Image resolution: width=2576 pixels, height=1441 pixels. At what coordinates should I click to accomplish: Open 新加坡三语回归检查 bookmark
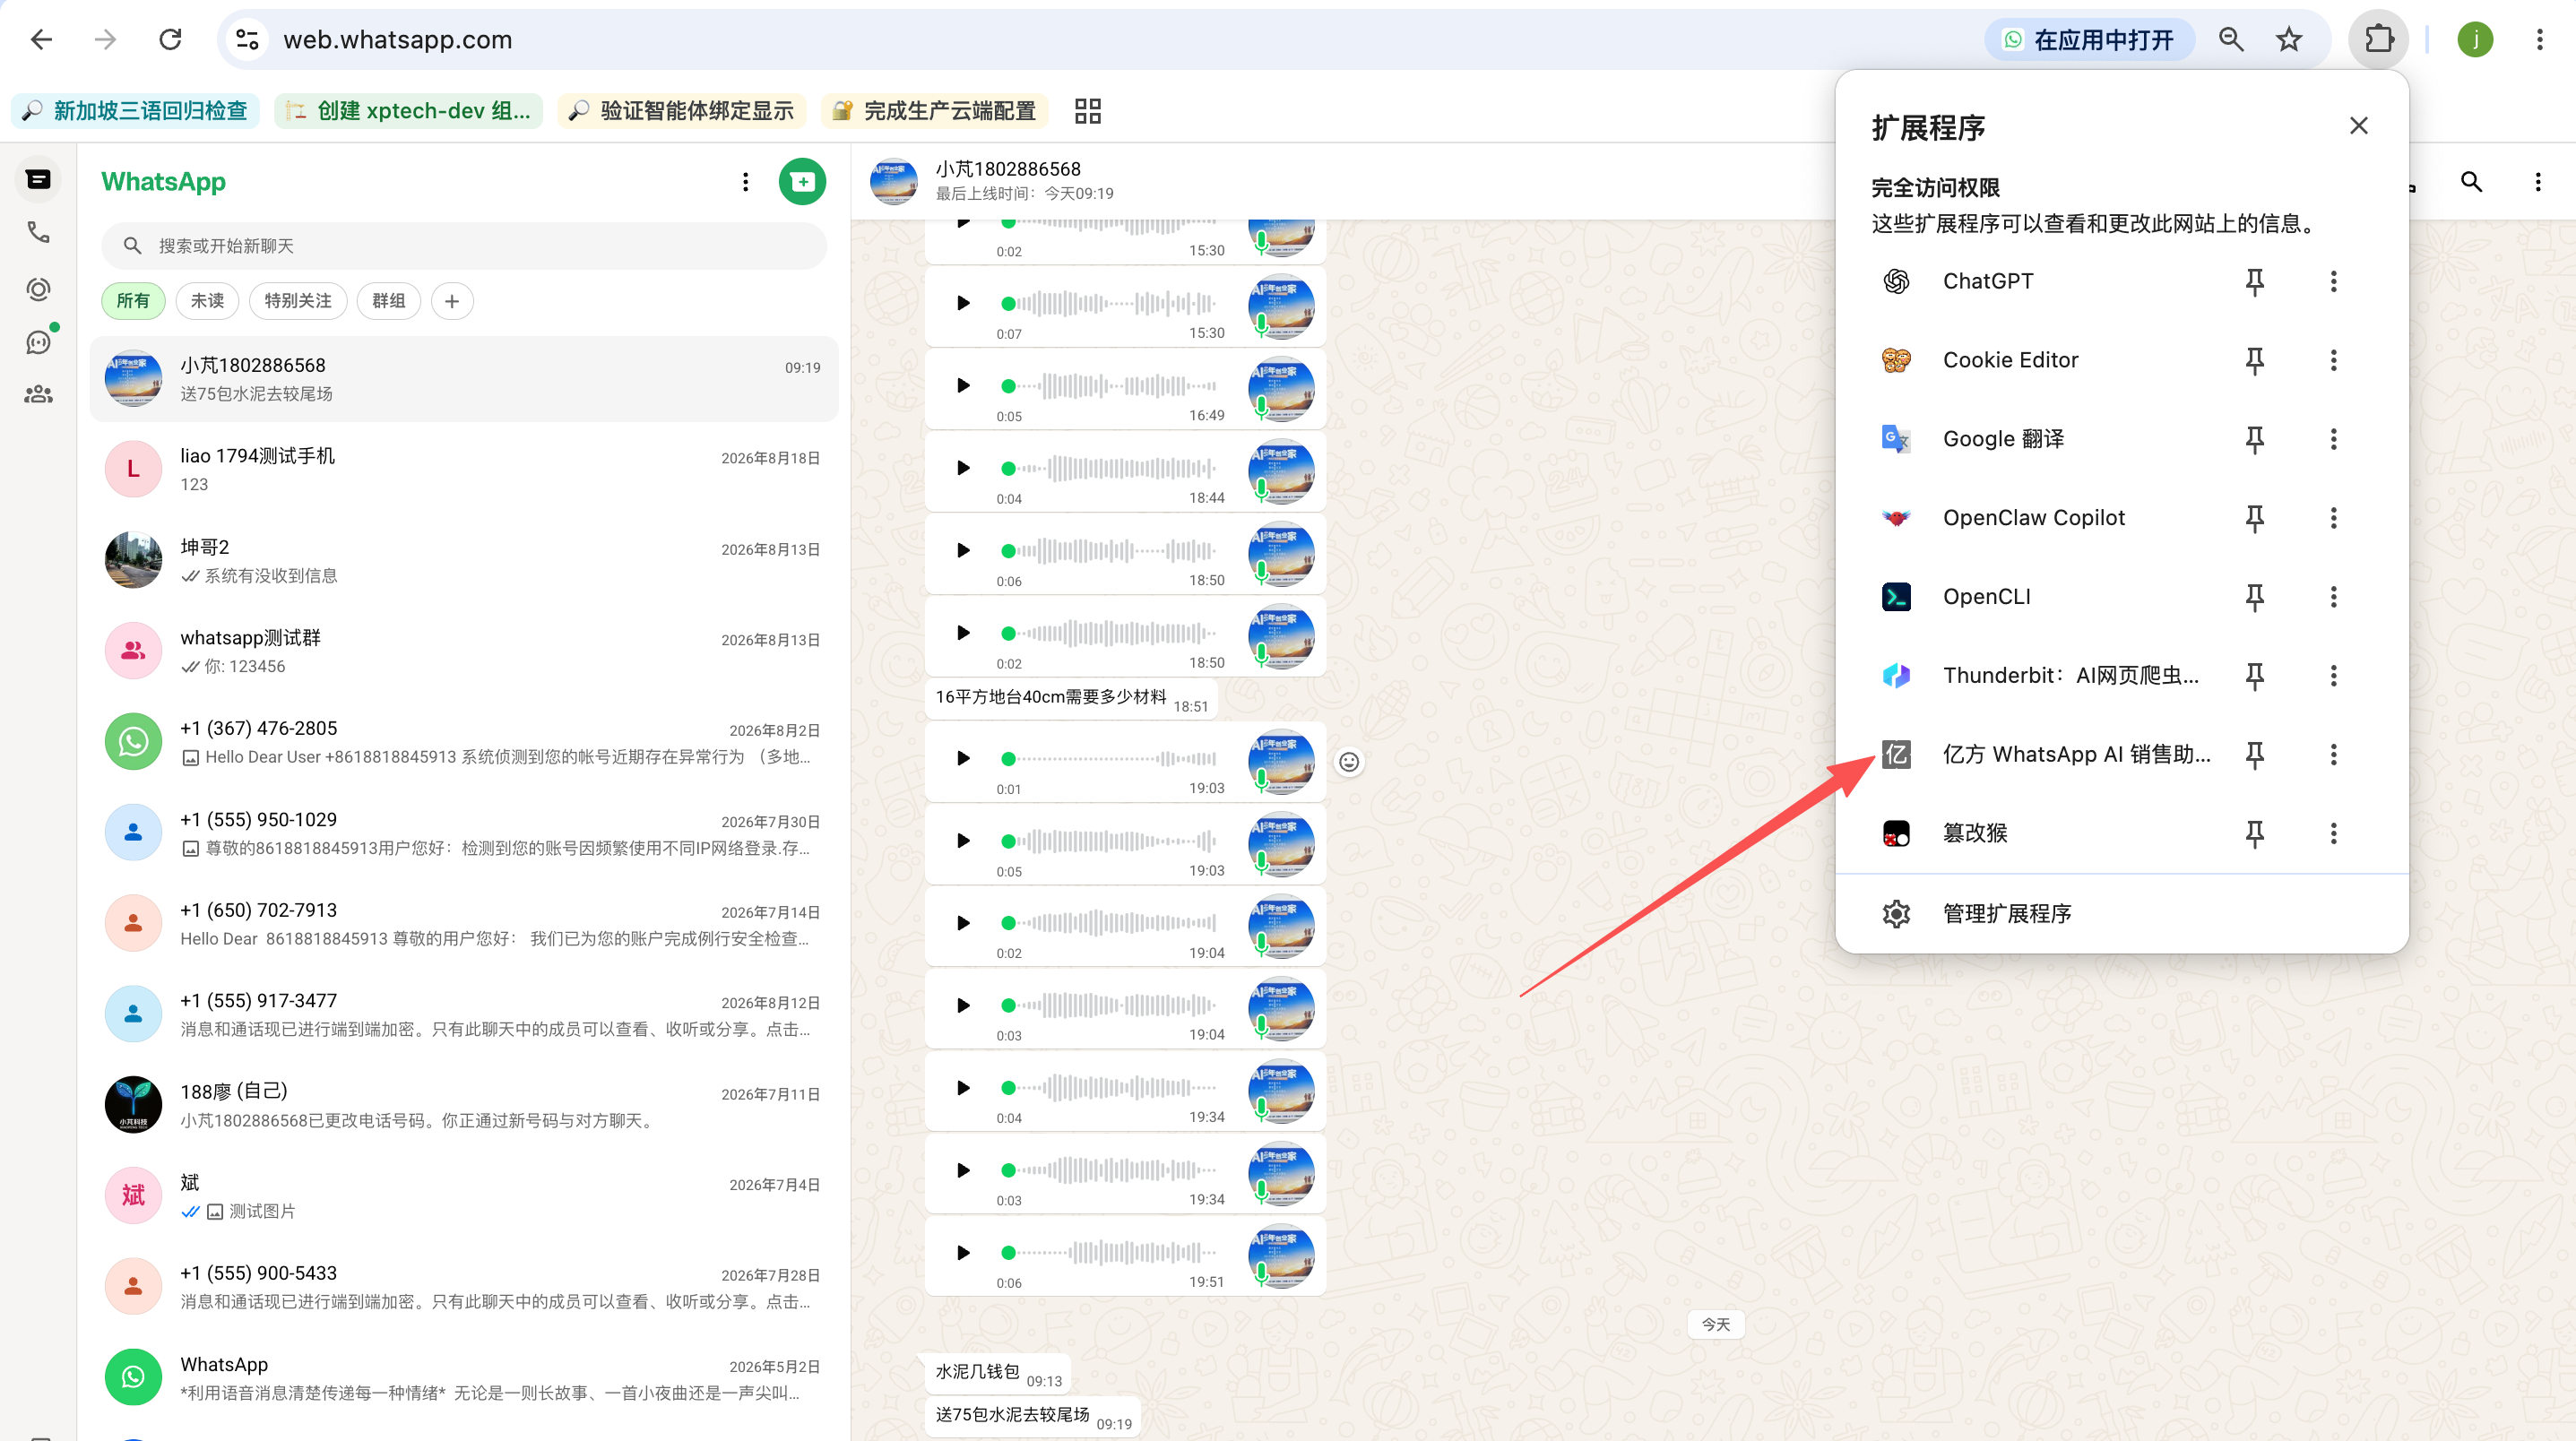135,111
